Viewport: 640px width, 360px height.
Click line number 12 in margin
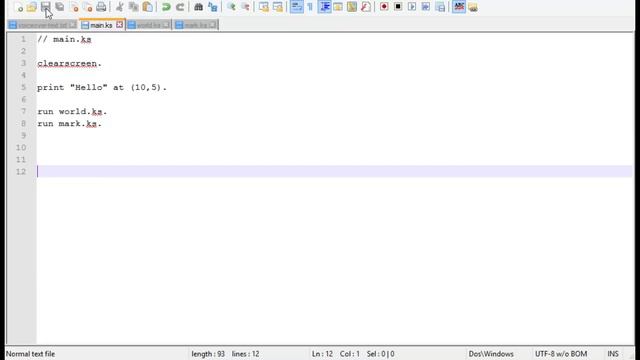coord(21,171)
